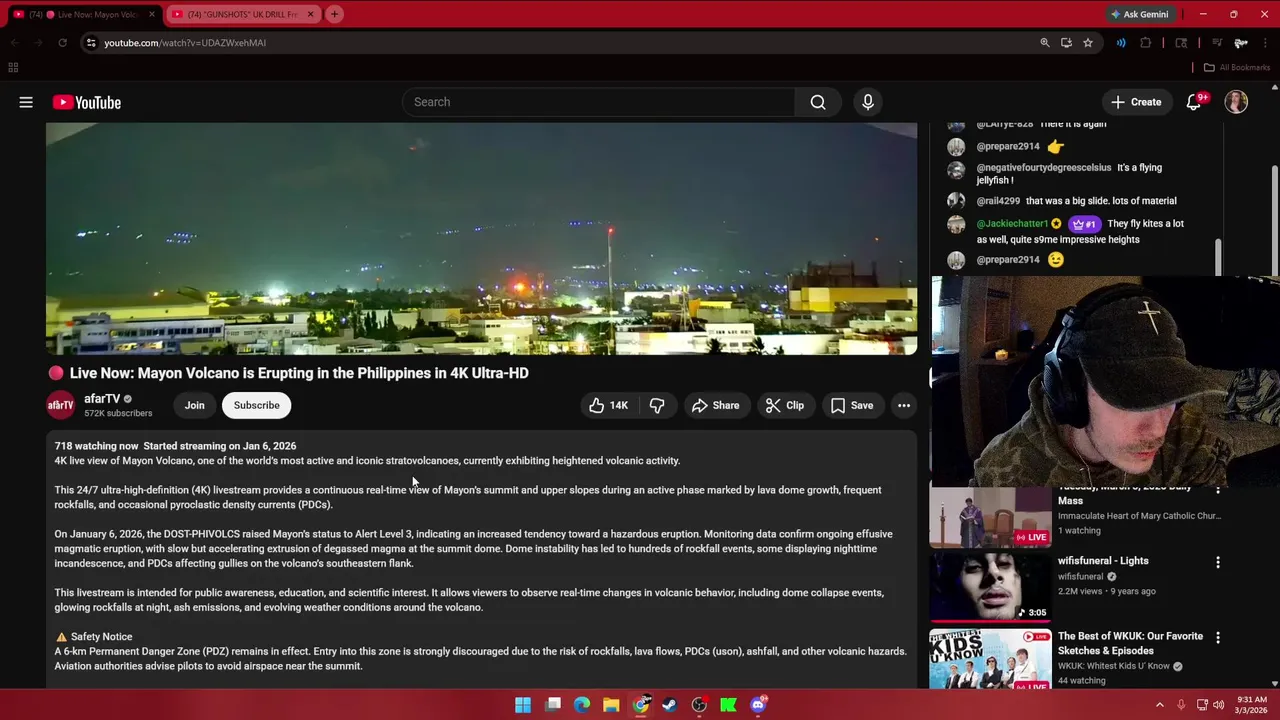Click chat user @negativefourtydegreescelsius

tap(1043, 168)
